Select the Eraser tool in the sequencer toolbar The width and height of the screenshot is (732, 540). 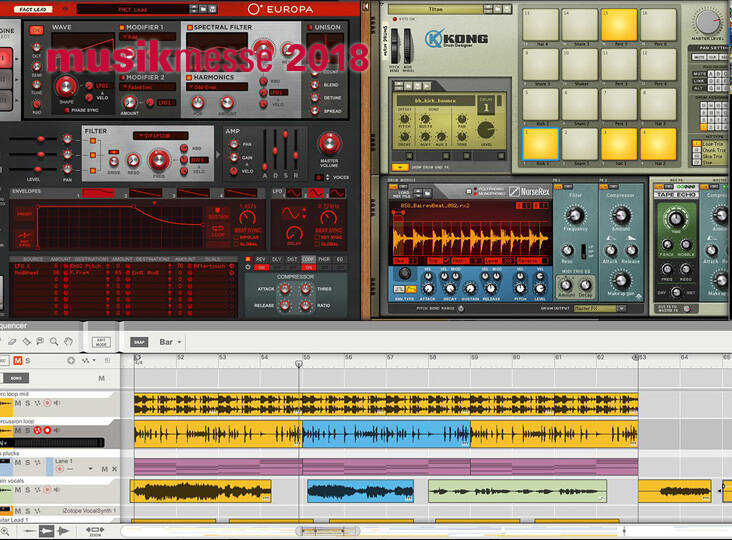(12, 342)
